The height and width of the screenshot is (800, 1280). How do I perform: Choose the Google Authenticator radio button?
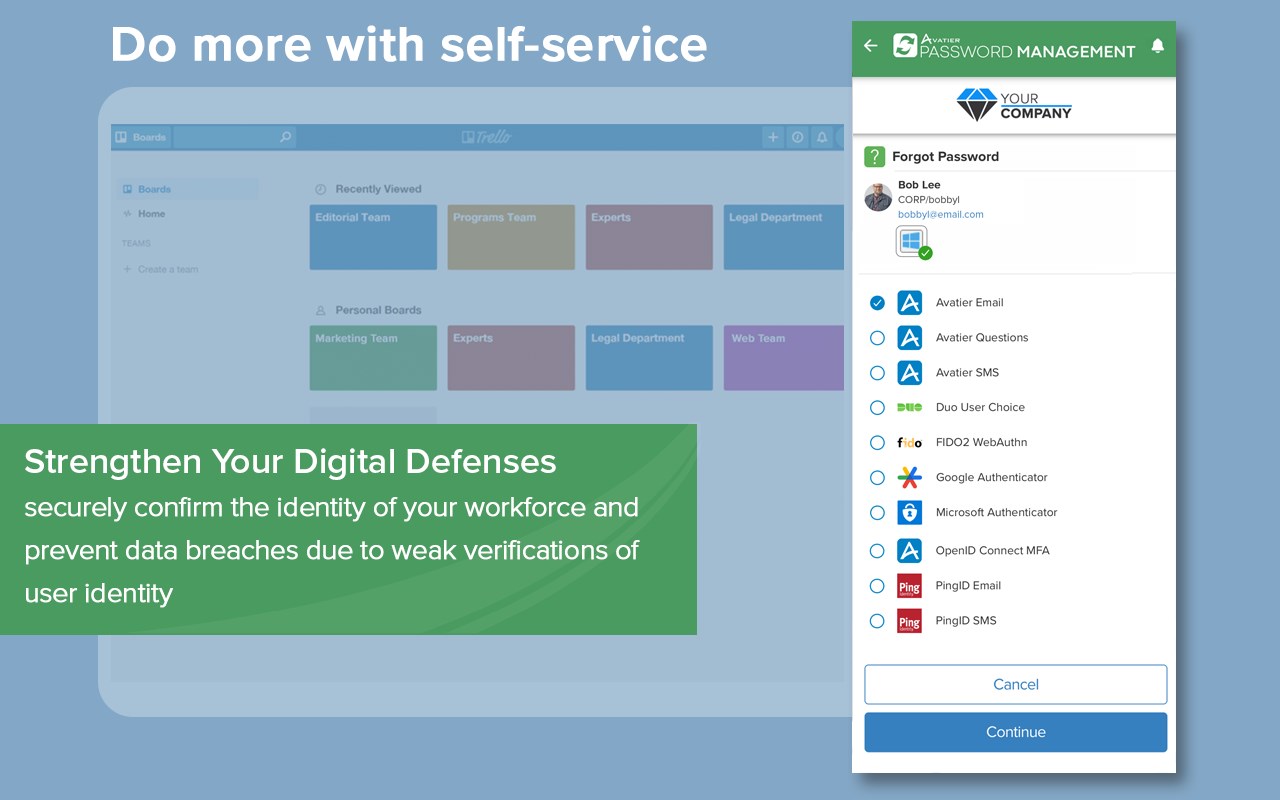(877, 478)
